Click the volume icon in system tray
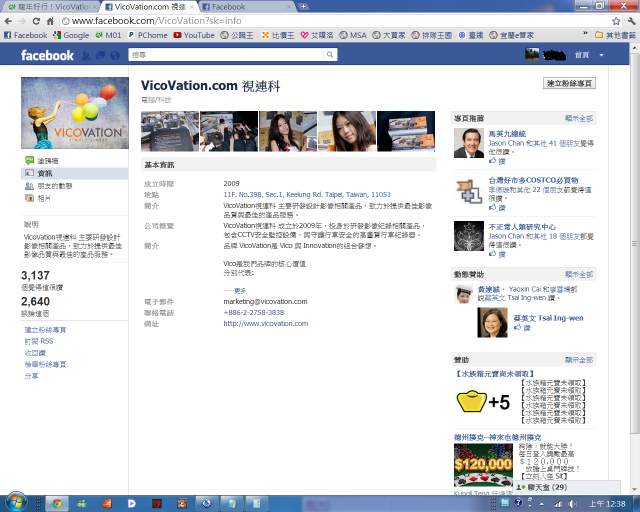This screenshot has height=512, width=640. pos(572,504)
